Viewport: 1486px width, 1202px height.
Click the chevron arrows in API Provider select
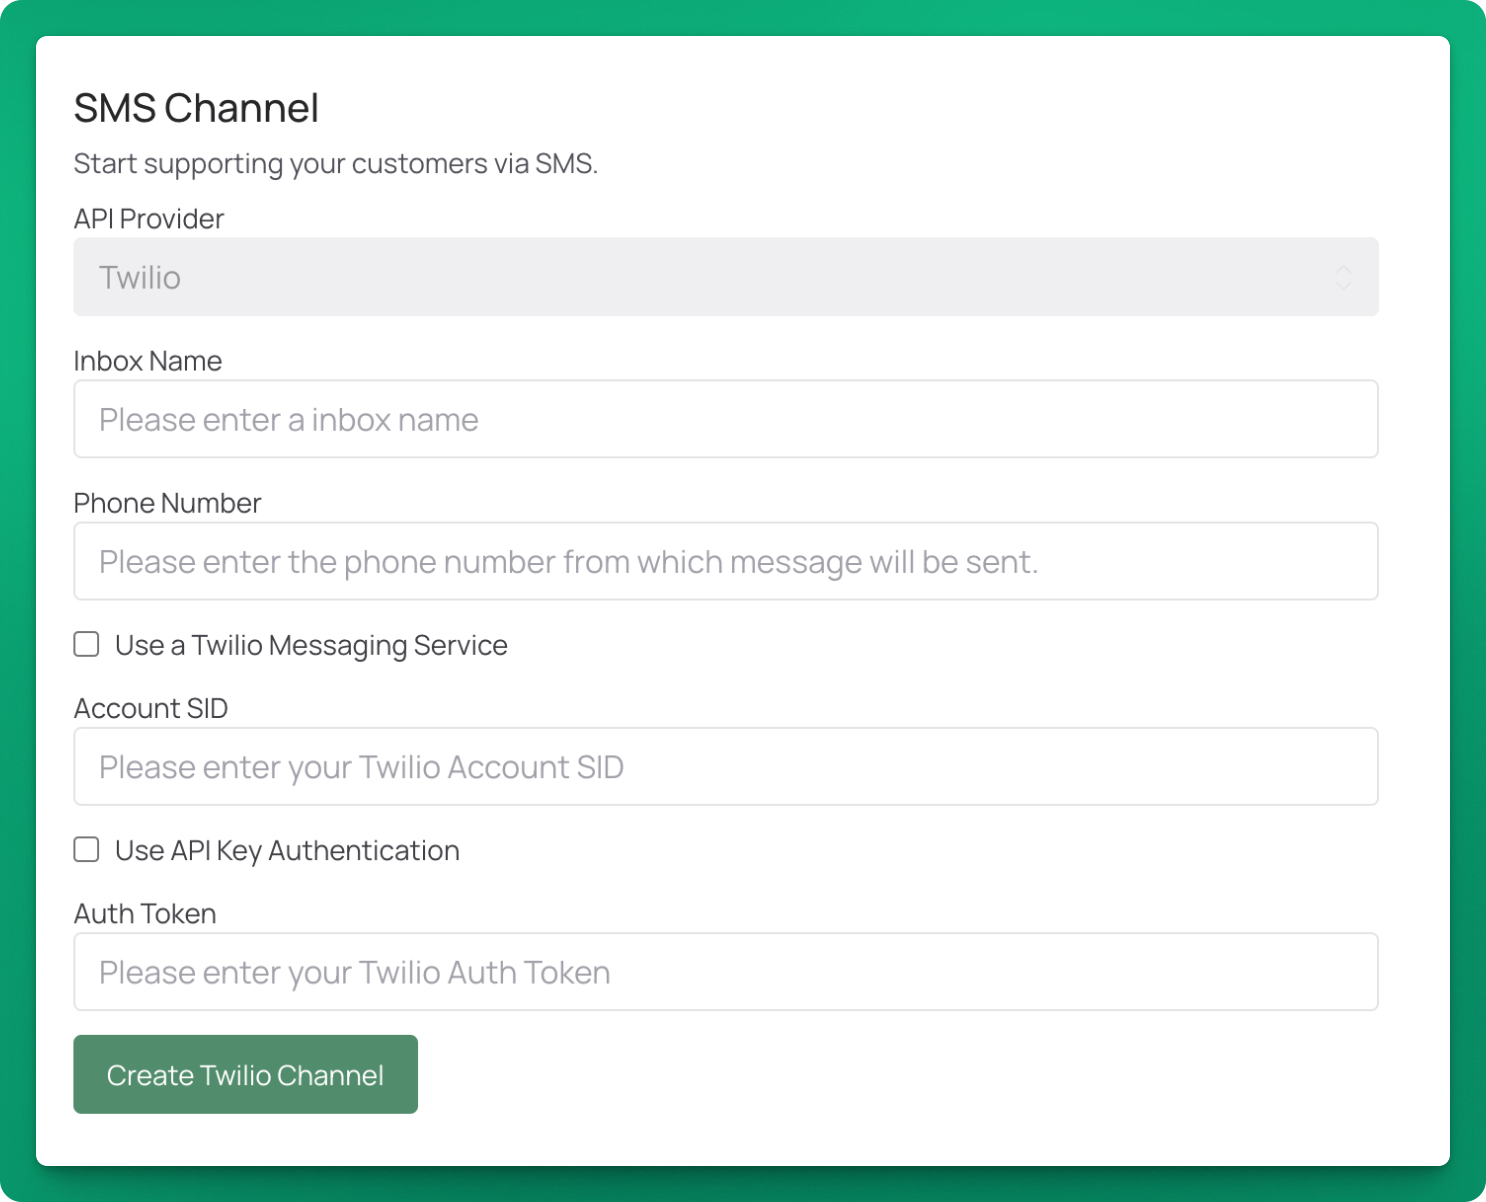click(x=1343, y=277)
